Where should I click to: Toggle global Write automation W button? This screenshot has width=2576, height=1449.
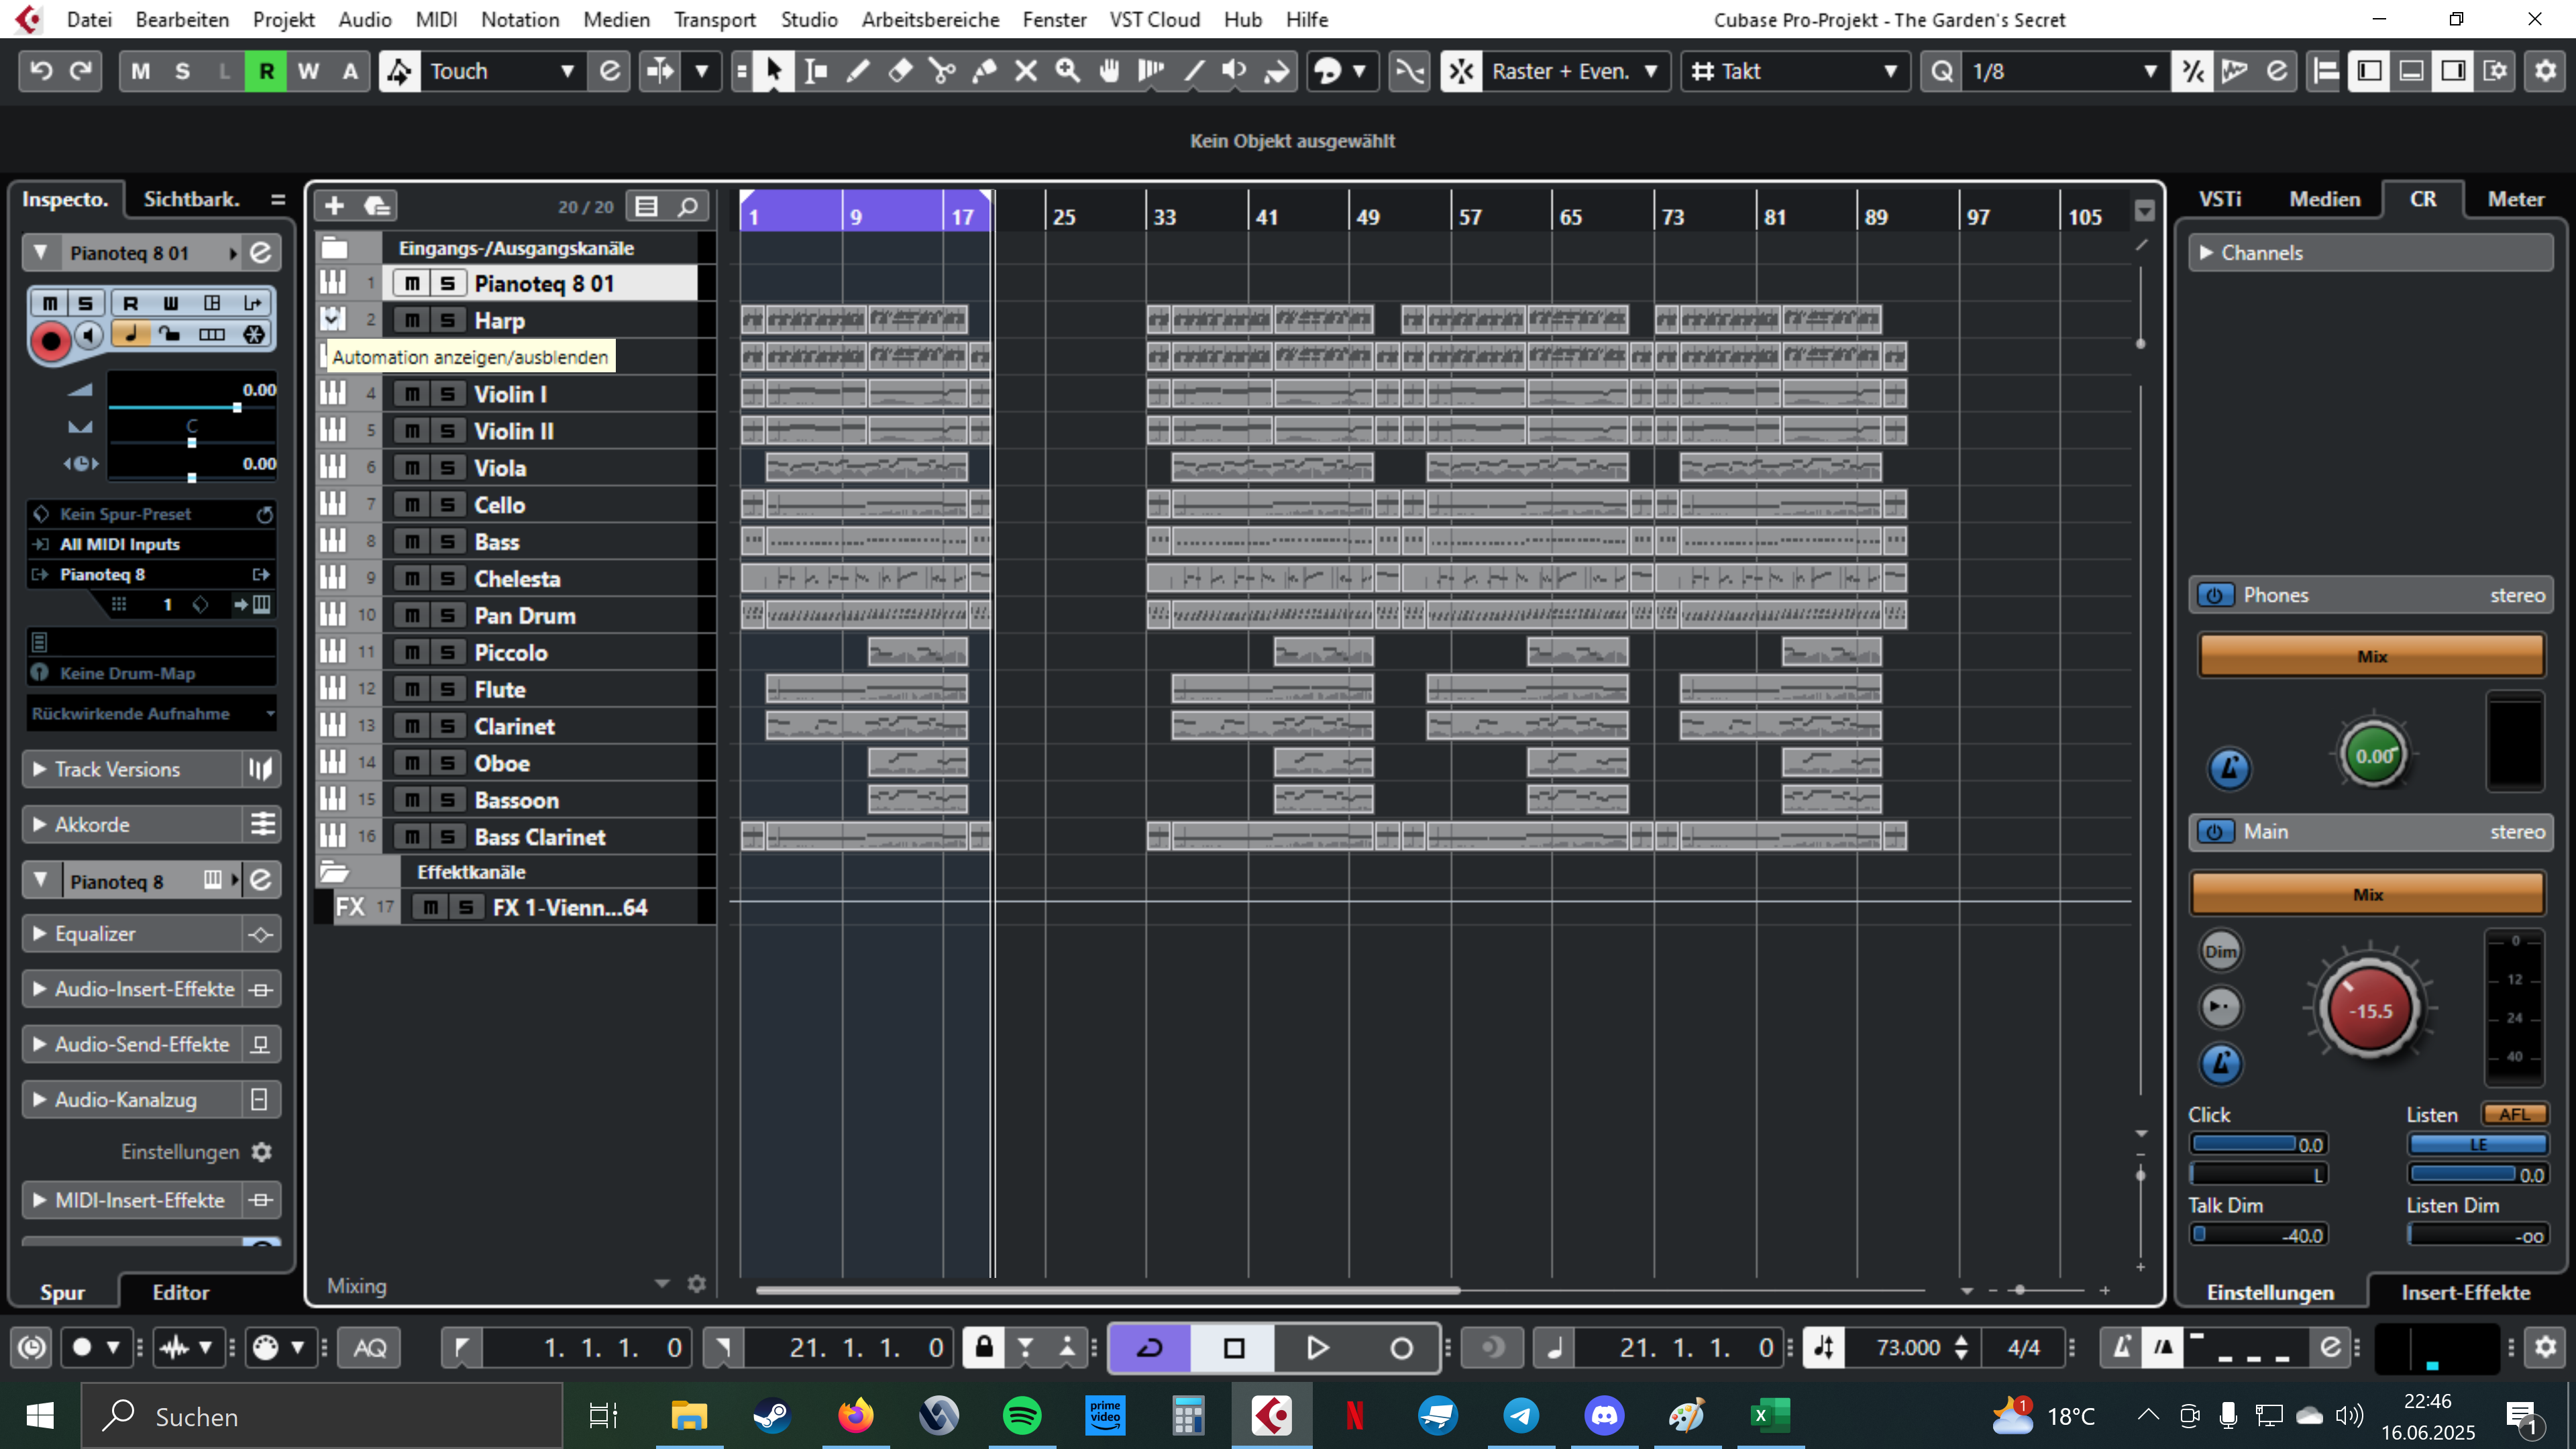pos(308,71)
